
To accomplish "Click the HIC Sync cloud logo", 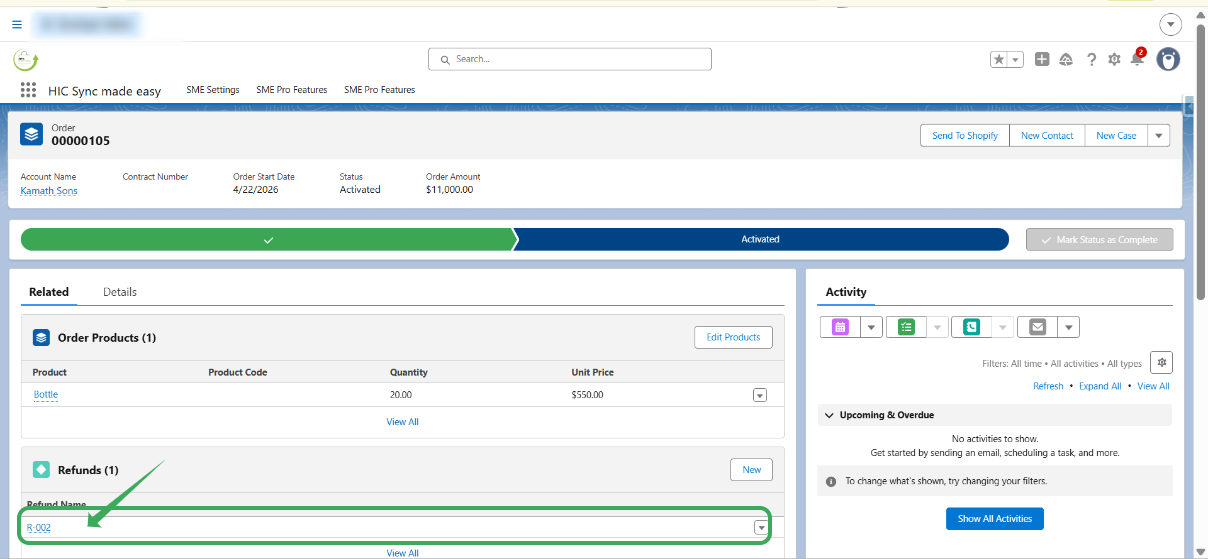I will tap(26, 60).
